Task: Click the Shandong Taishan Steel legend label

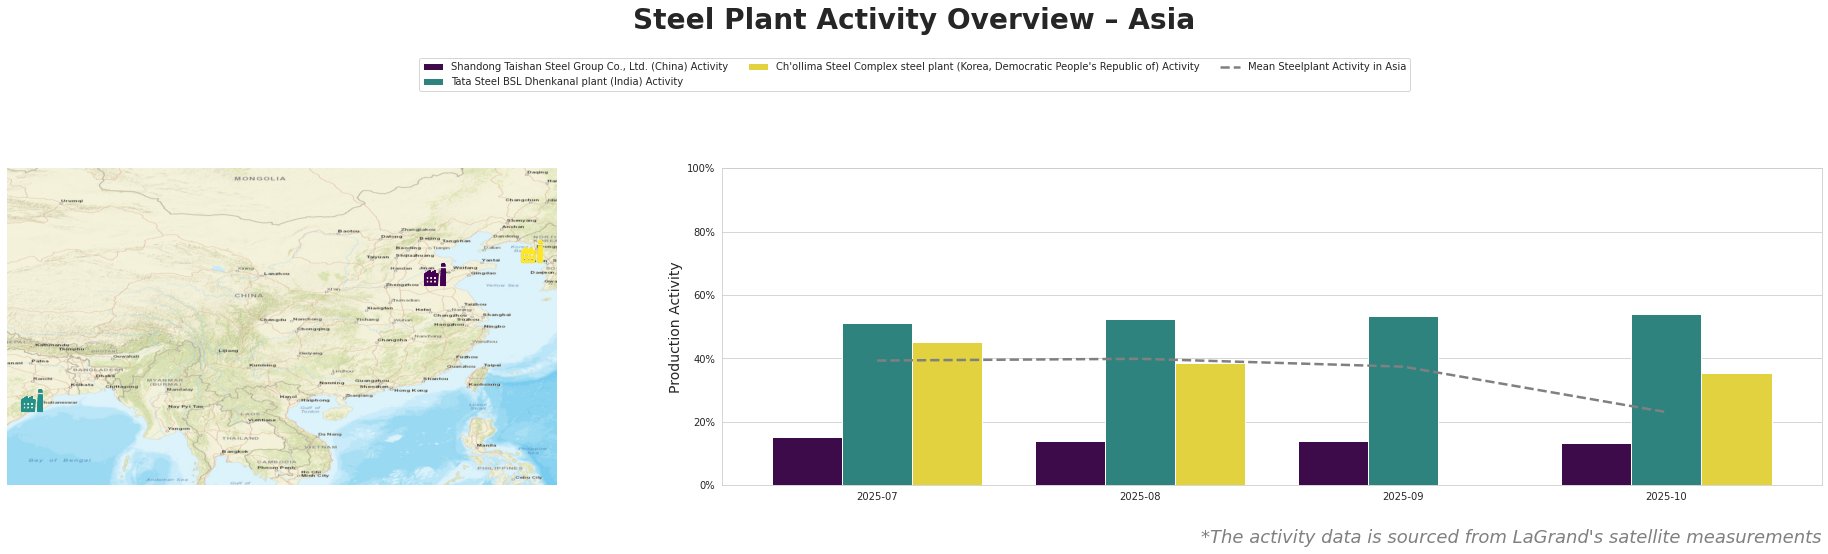Action: point(589,67)
